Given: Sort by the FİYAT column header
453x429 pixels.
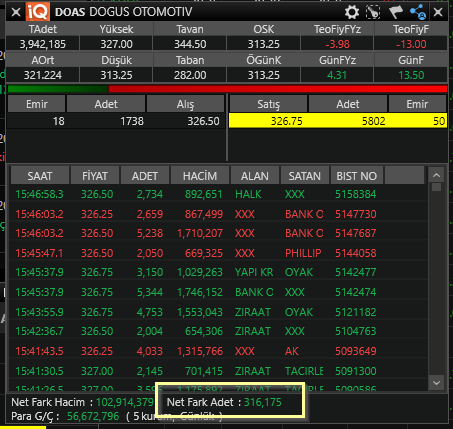Looking at the screenshot, I should (x=95, y=176).
